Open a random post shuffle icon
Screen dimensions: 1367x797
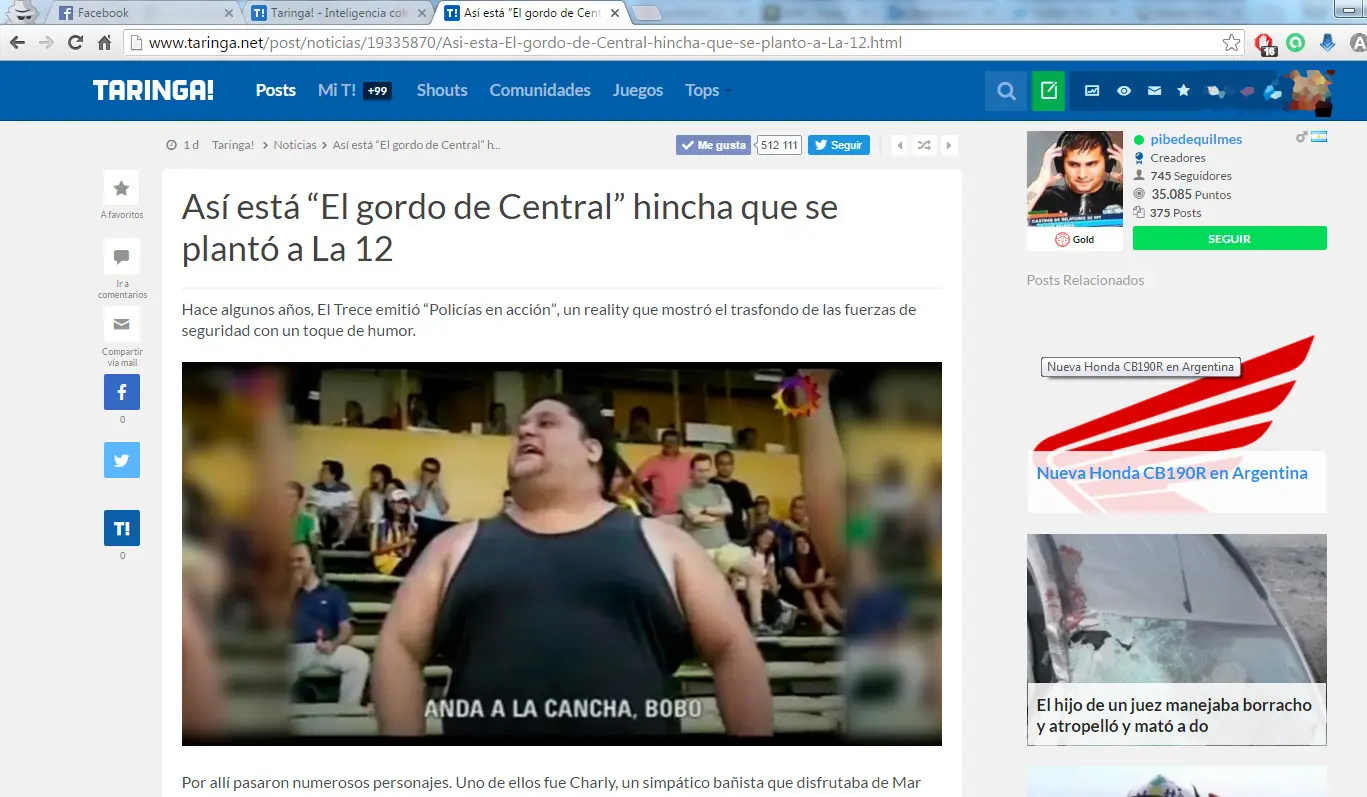924,145
